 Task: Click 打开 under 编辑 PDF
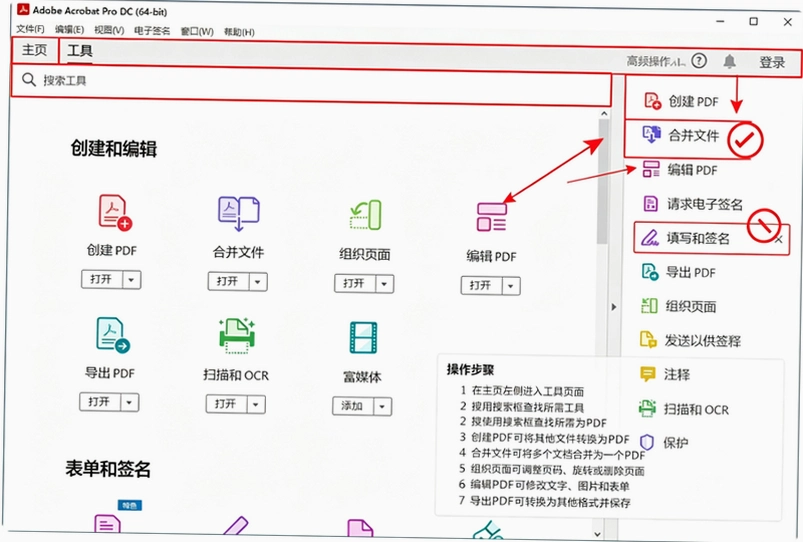(481, 286)
